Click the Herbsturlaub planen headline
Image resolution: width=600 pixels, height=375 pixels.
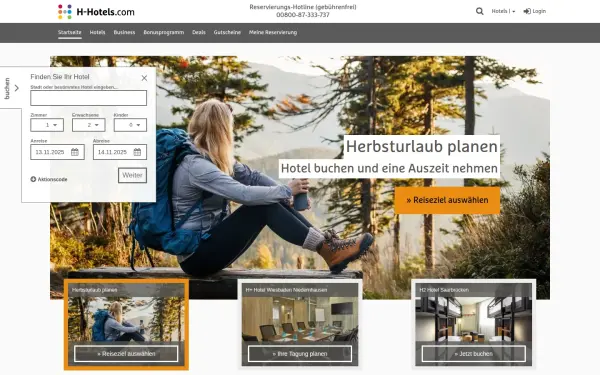pyautogui.click(x=422, y=146)
